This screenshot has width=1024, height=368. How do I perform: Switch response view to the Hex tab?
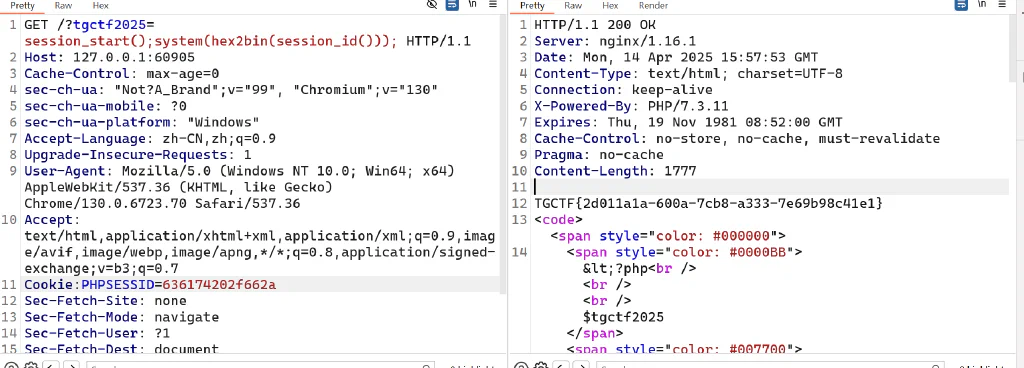(x=610, y=5)
